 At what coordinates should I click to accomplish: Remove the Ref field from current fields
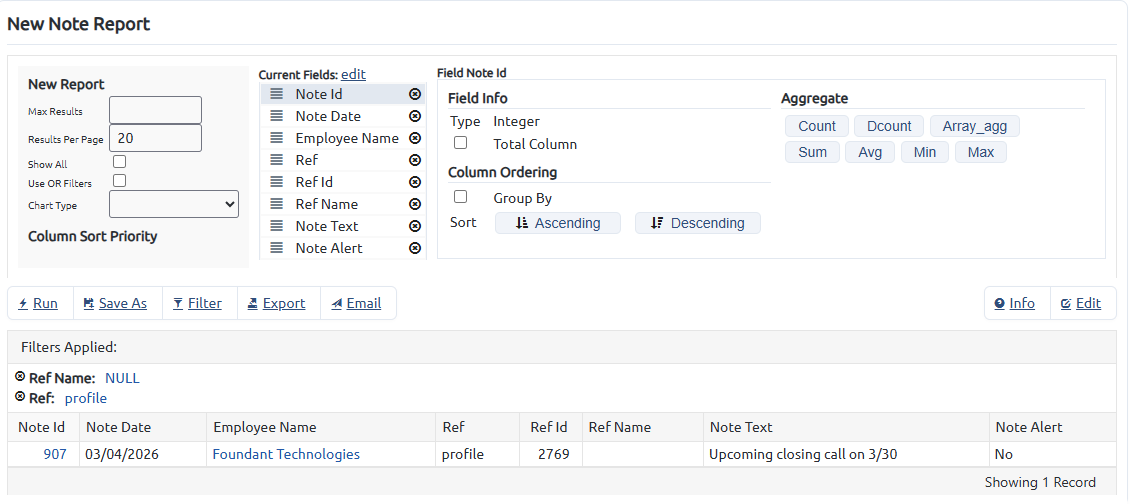415,160
